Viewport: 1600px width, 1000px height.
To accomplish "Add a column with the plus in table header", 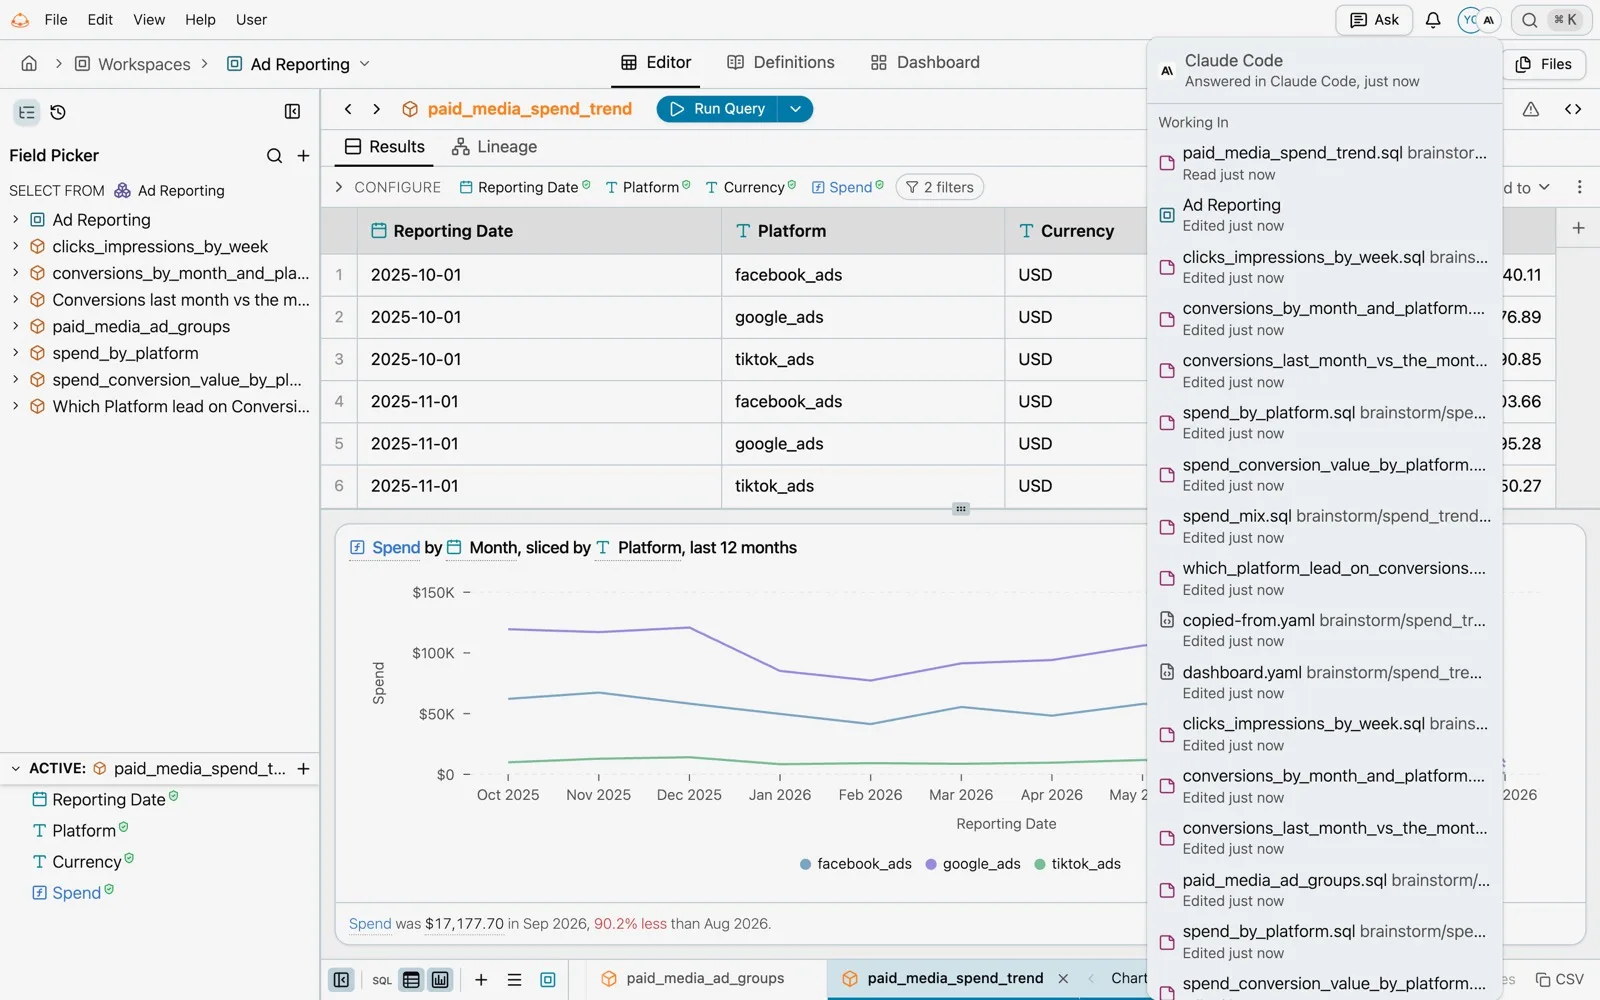I will coord(1578,228).
